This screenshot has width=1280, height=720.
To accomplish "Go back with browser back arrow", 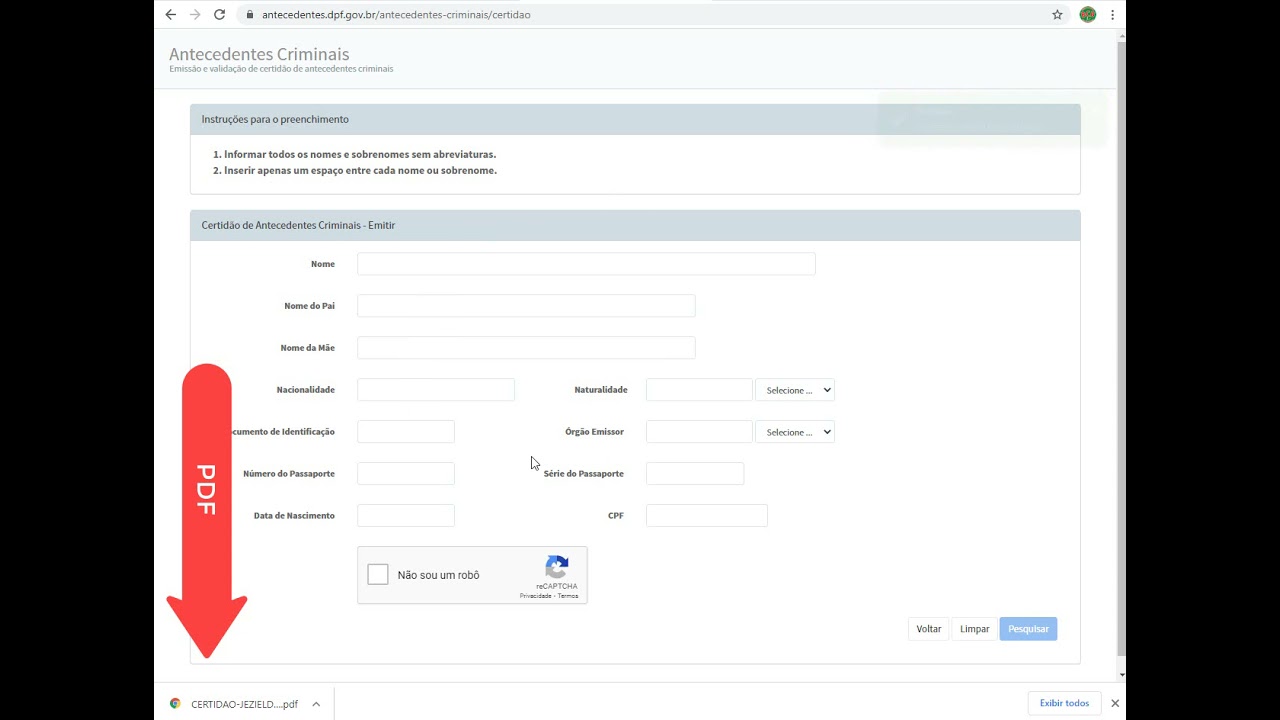I will click(x=170, y=15).
